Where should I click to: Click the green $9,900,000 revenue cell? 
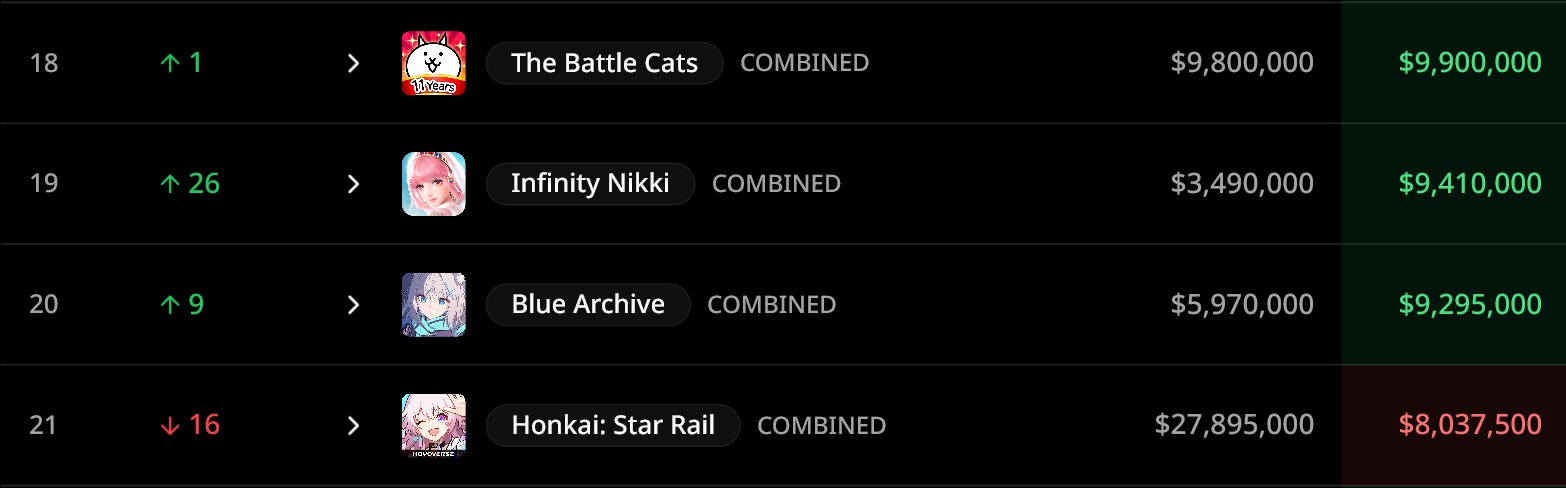1470,63
